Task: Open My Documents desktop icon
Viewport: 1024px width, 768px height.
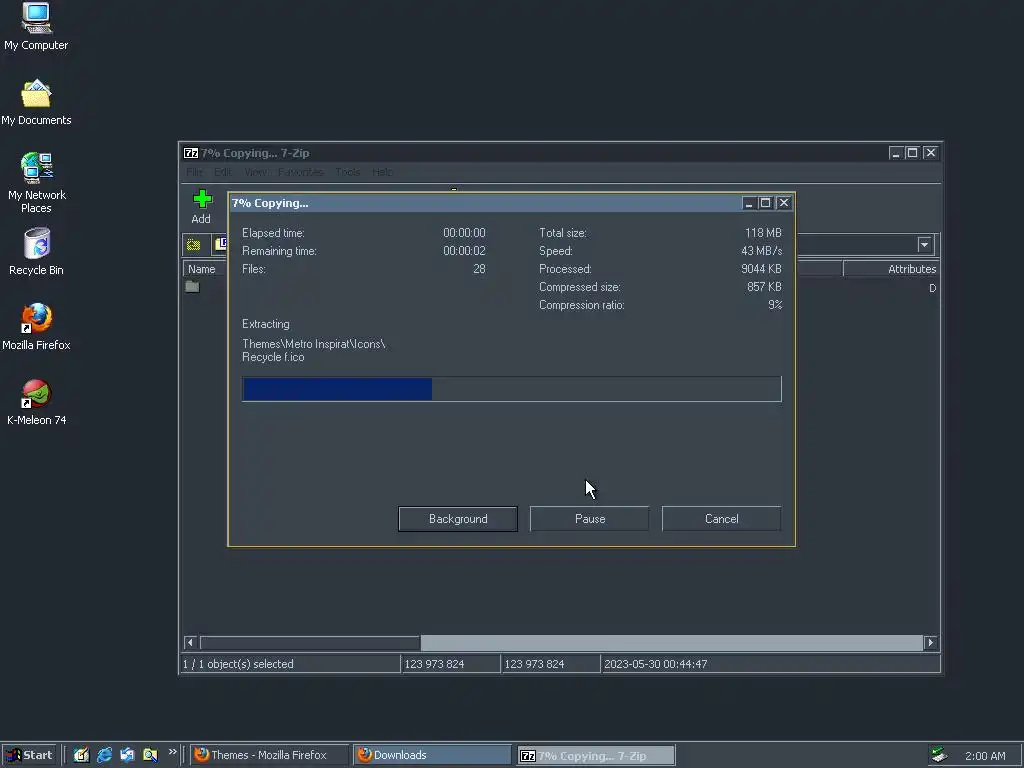Action: pos(36,103)
